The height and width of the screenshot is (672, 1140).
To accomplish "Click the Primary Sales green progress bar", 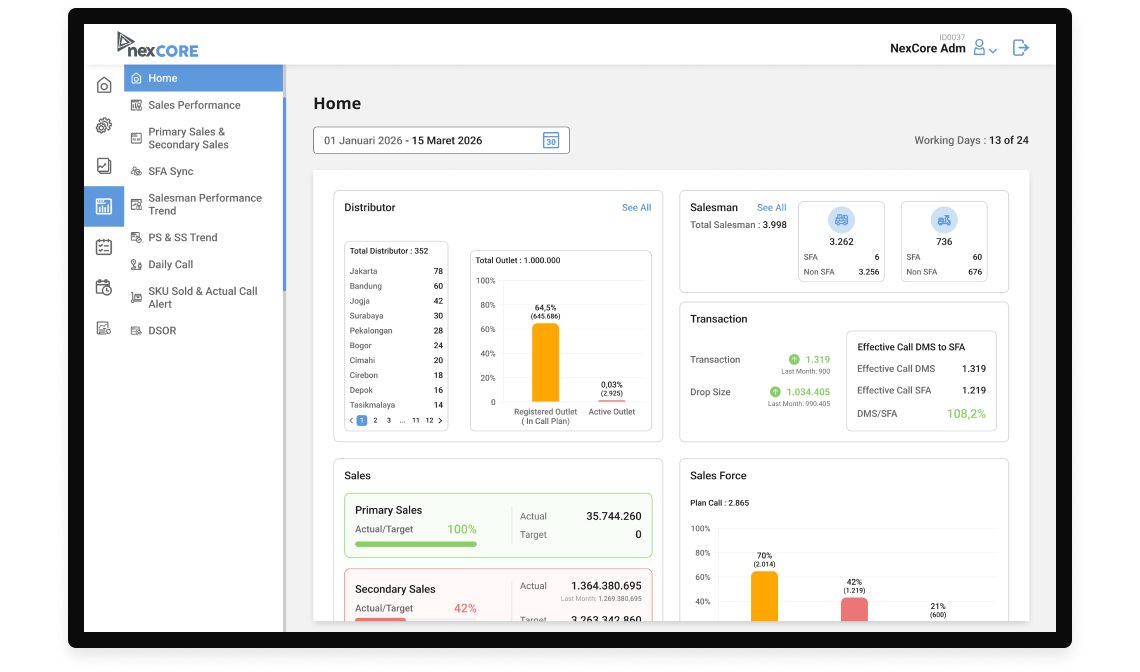I will (x=416, y=544).
